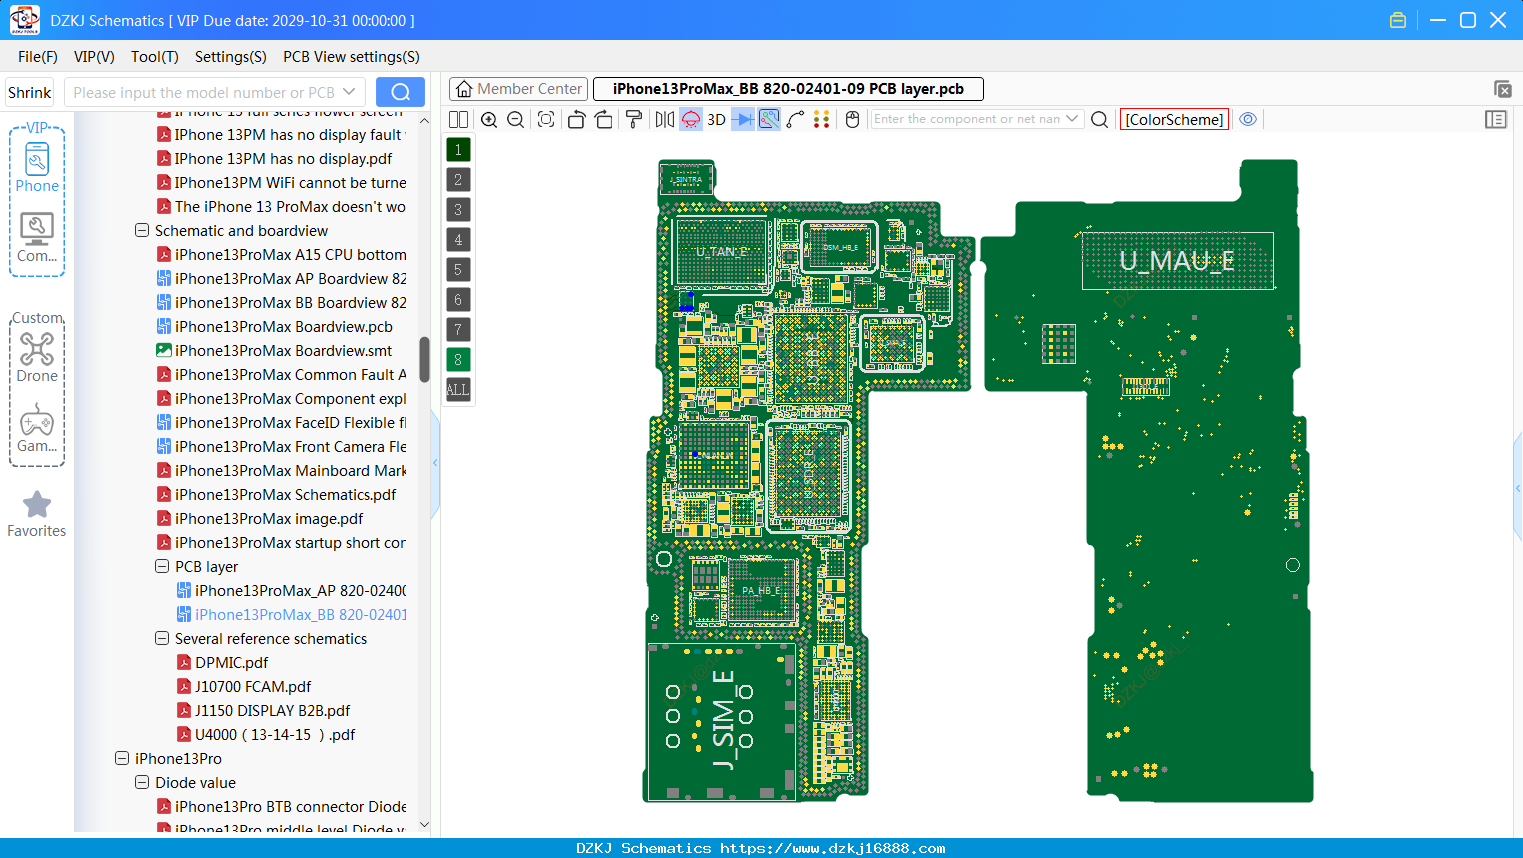
Task: Click the tree scroll up arrow
Action: (x=424, y=120)
